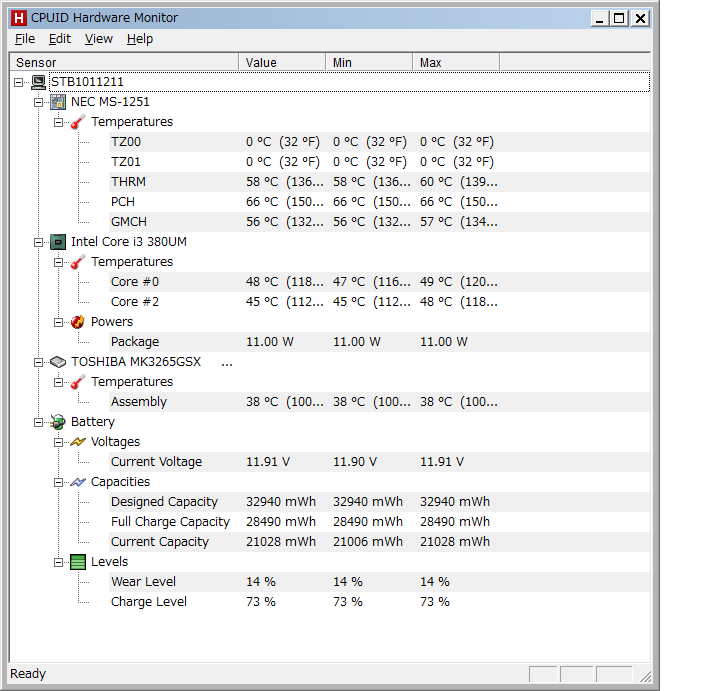Collapse the Voltages node
Image resolution: width=722 pixels, height=691 pixels.
tap(58, 442)
